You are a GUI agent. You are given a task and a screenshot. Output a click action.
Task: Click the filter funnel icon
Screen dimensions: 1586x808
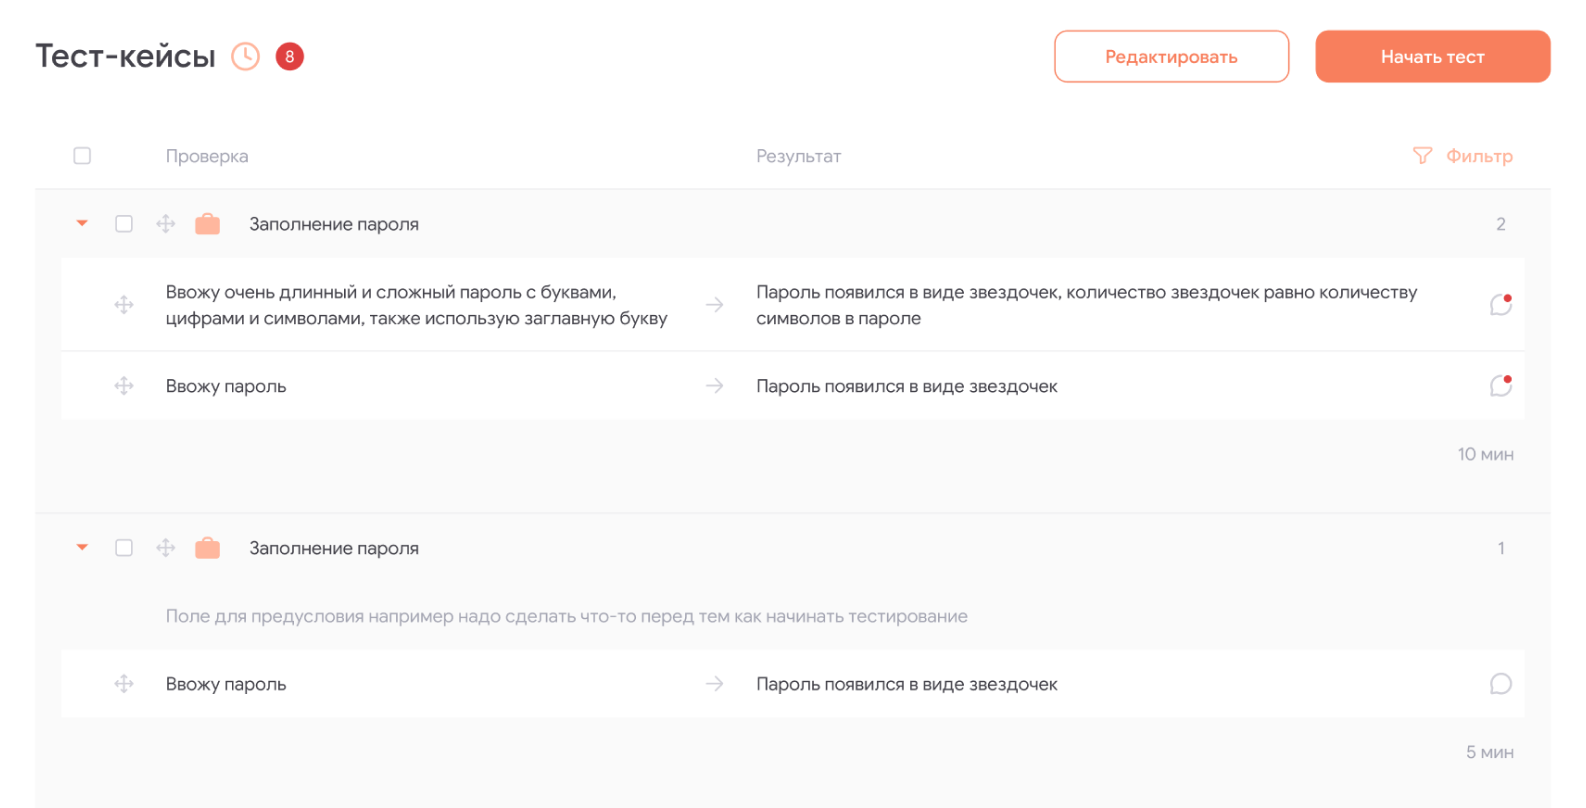(1422, 156)
